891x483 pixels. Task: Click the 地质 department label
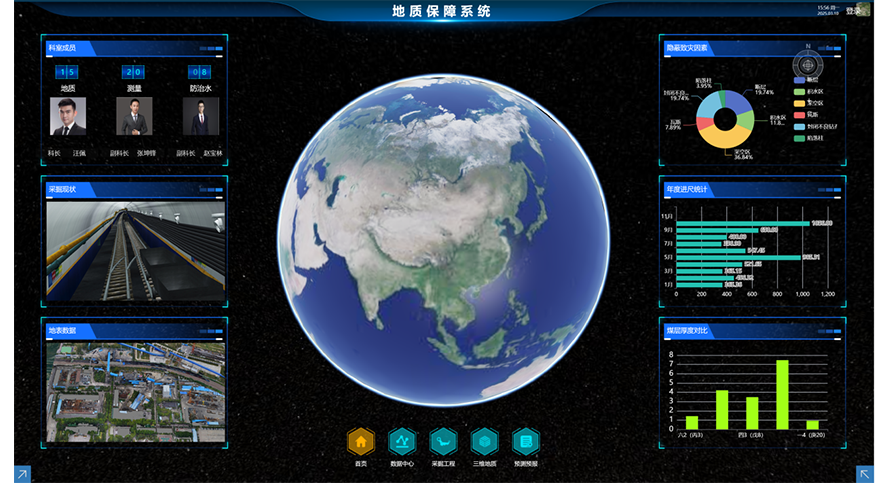coord(68,89)
